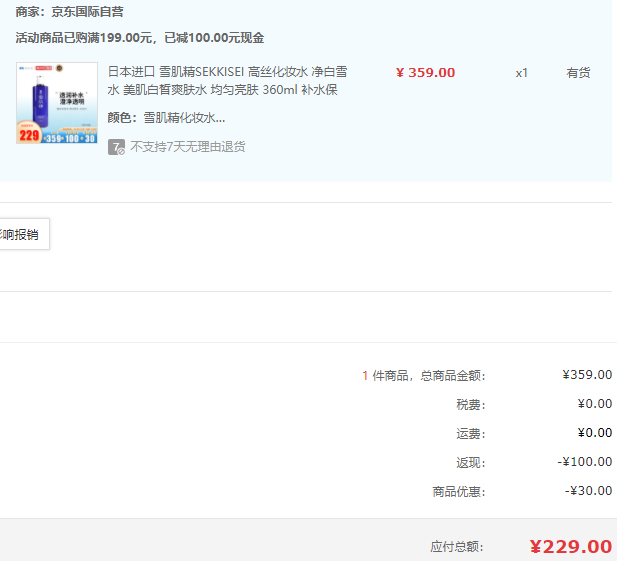Click the no 7-day return icon
Screen dimensions: 617x561
pos(116,147)
